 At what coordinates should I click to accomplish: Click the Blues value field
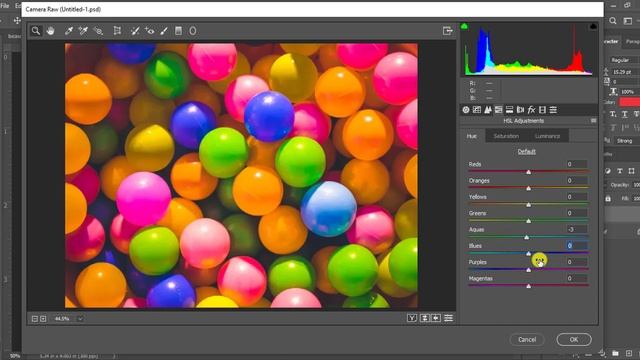[577, 246]
